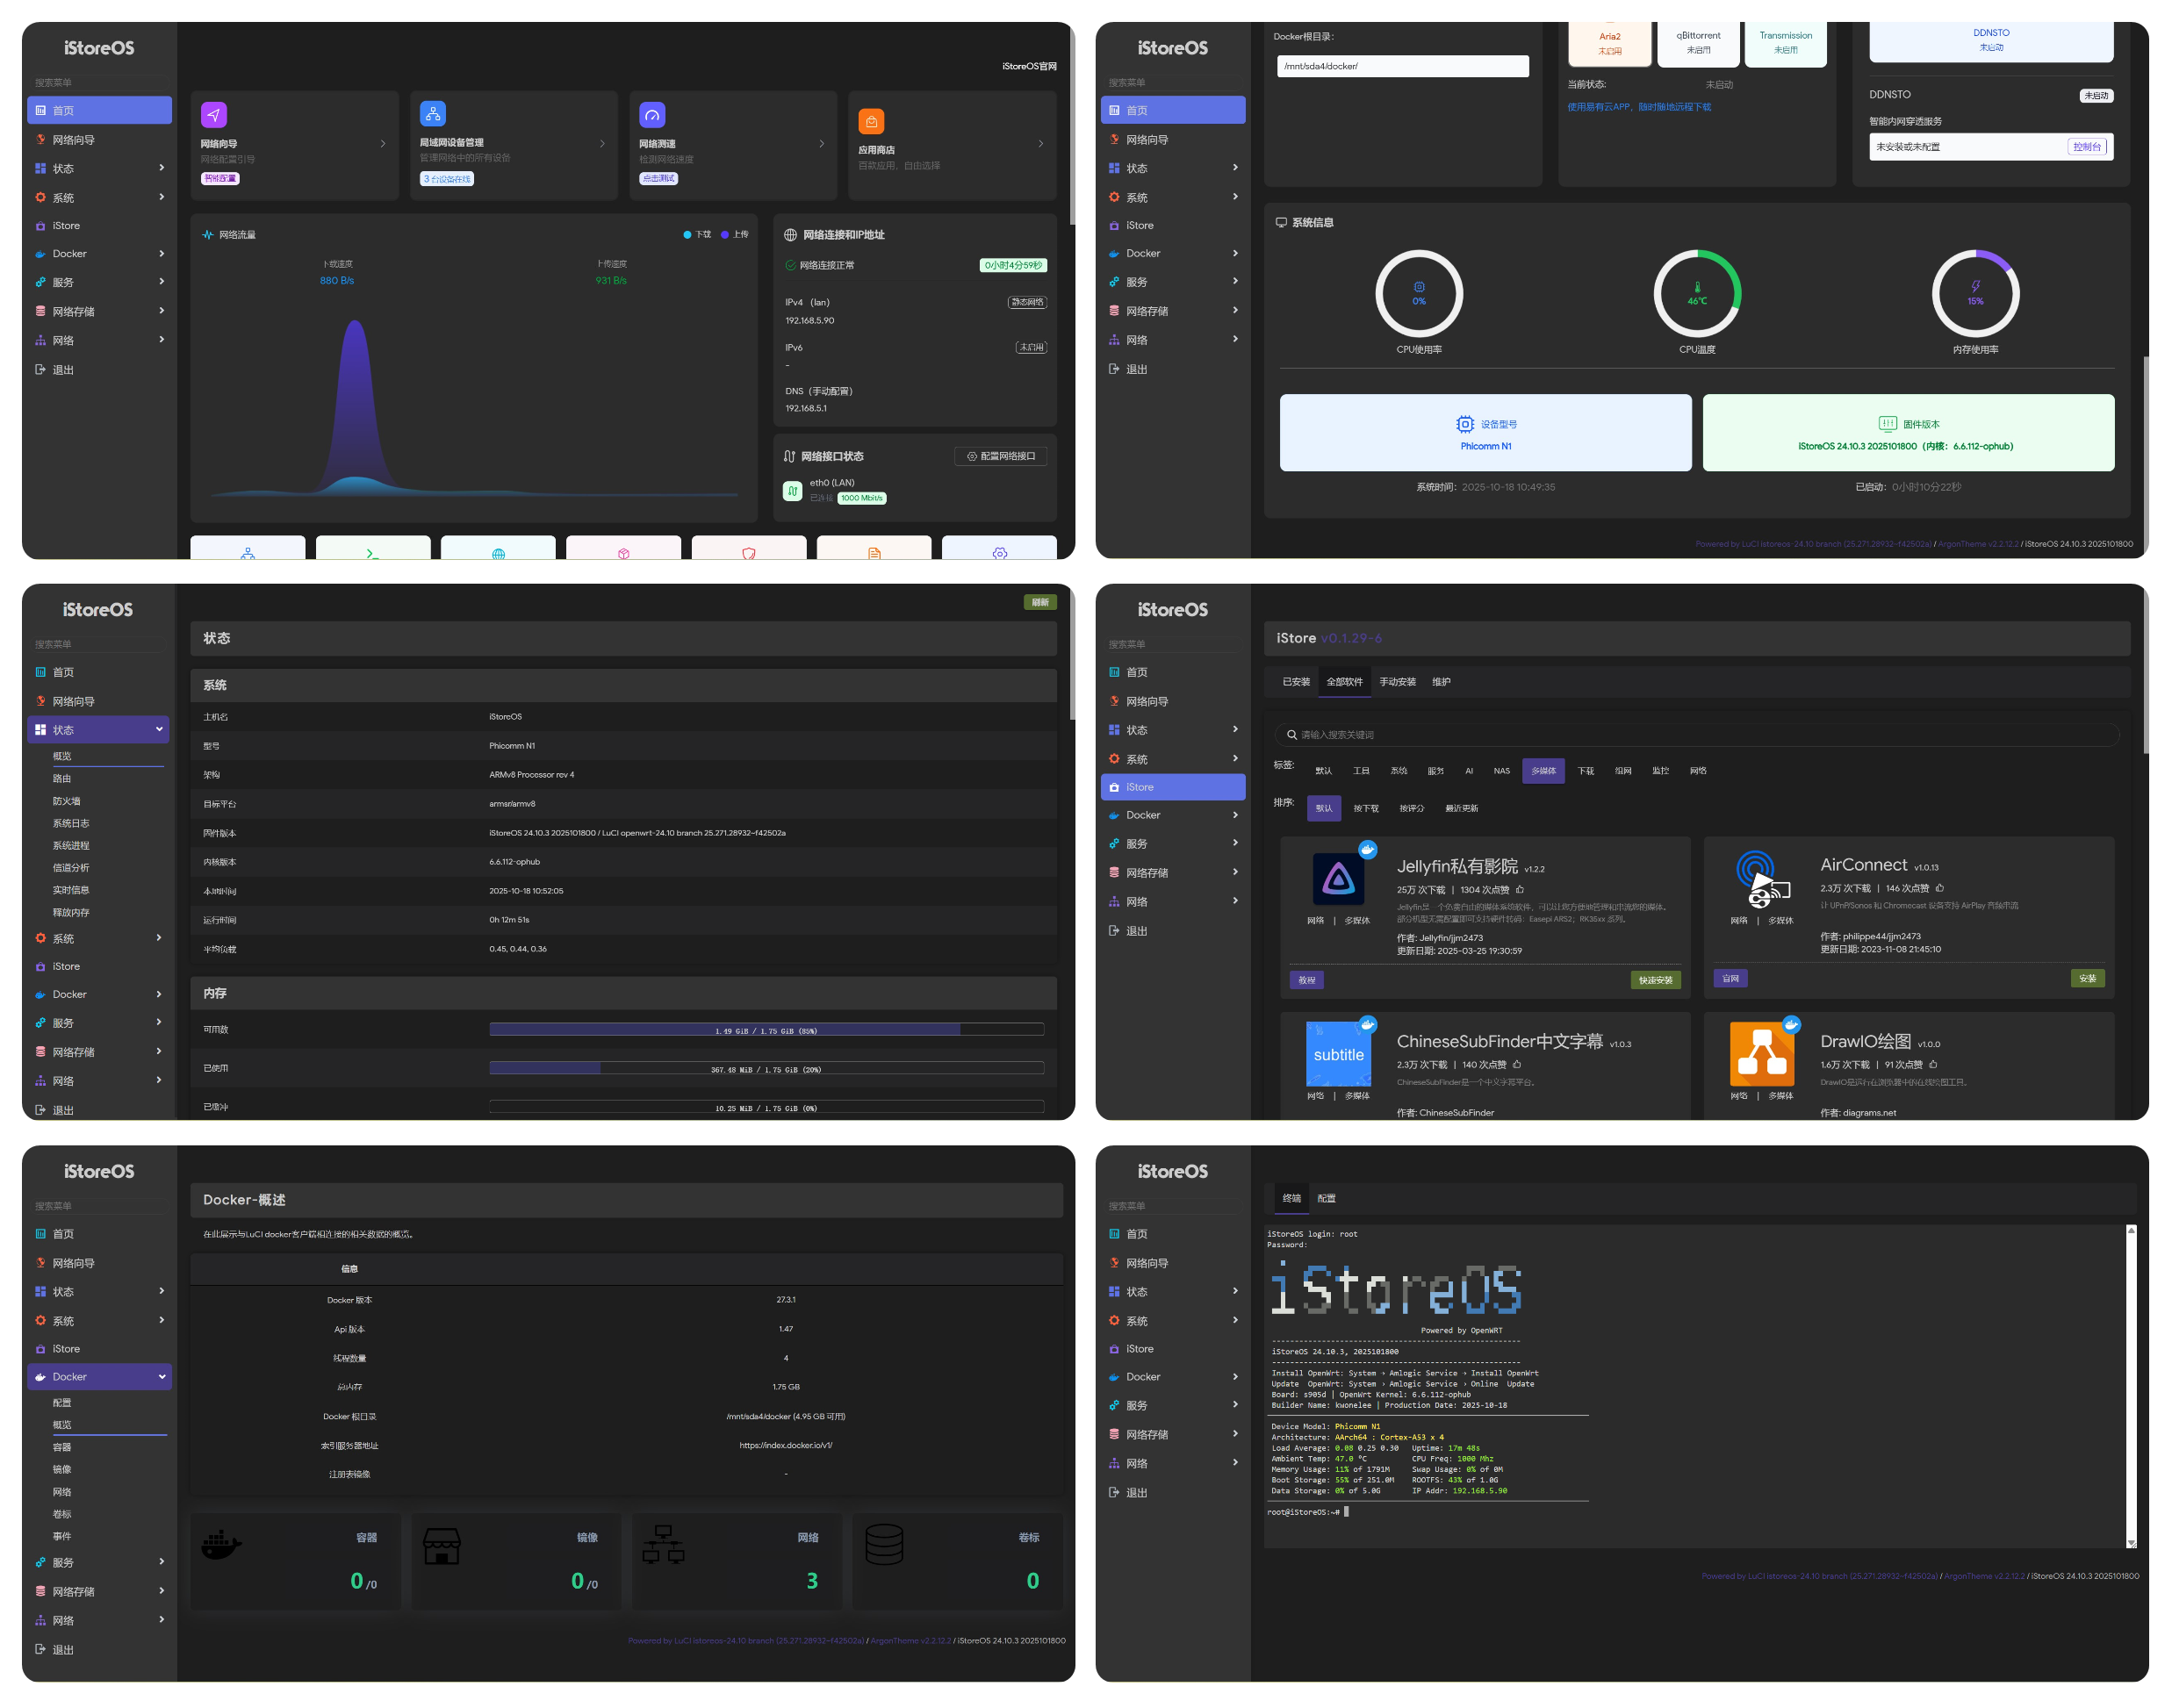Click the 配置网络接口 button
2172x1708 pixels.
[1001, 456]
